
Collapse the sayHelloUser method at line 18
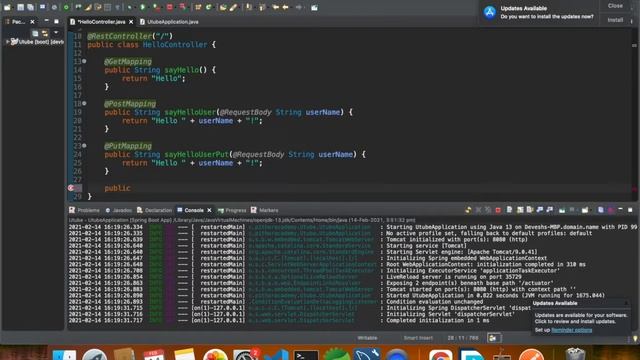tap(84, 104)
